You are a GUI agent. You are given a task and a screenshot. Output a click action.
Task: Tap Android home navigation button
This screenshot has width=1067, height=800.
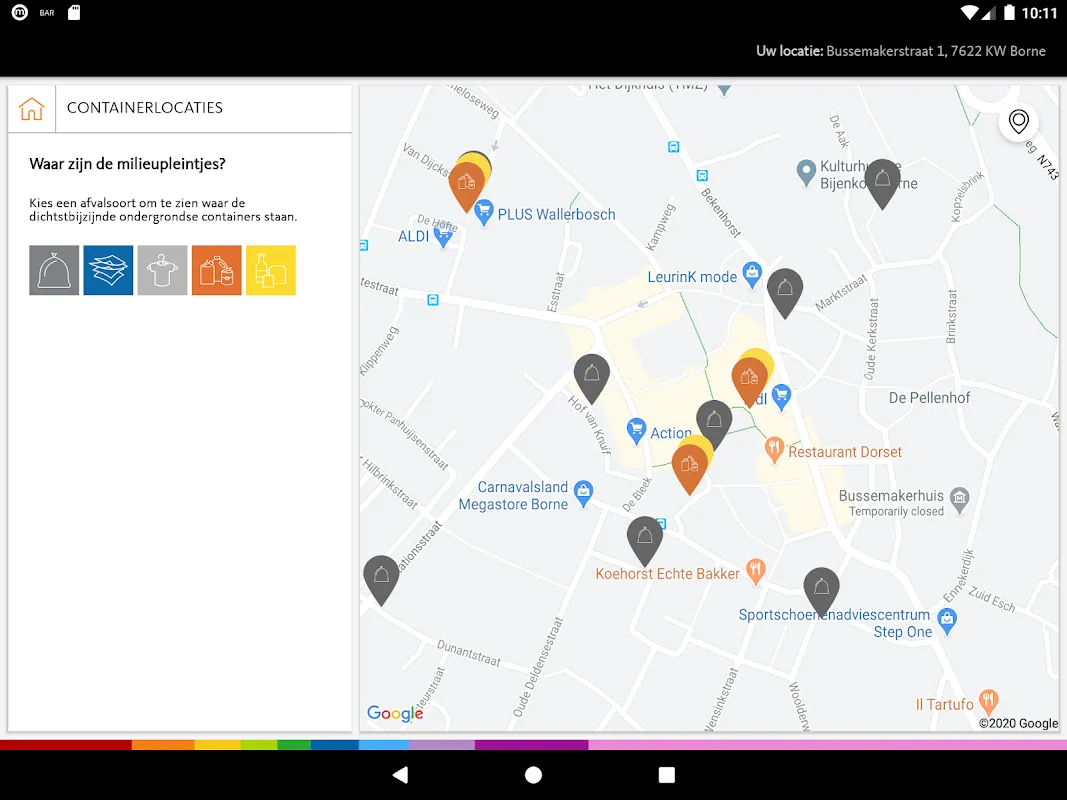click(x=534, y=775)
